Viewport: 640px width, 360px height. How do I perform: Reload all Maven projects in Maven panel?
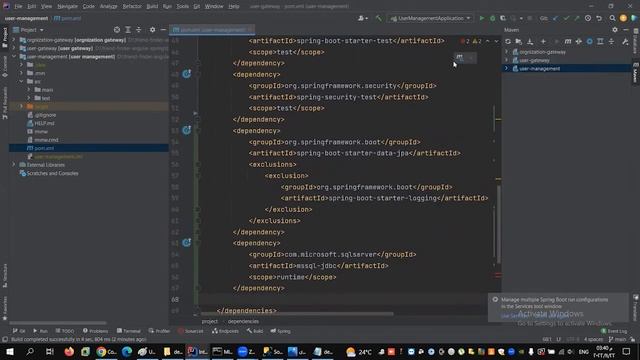(508, 42)
